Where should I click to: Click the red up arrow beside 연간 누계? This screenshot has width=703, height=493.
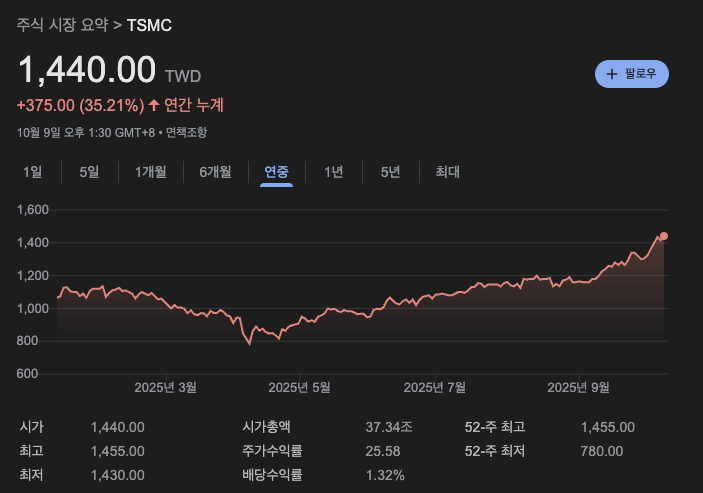point(154,105)
